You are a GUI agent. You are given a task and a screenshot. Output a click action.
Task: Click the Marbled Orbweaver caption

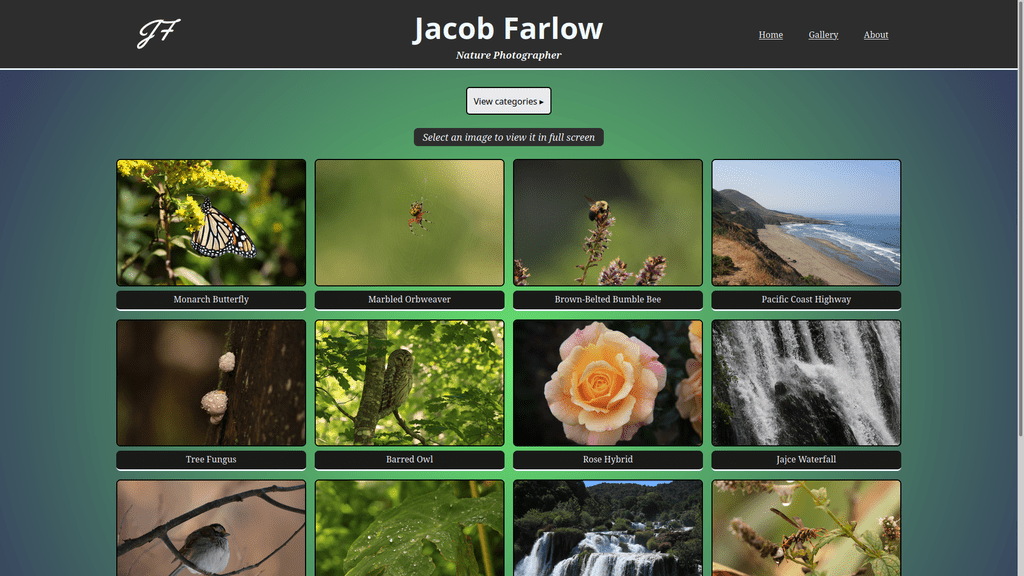(409, 300)
